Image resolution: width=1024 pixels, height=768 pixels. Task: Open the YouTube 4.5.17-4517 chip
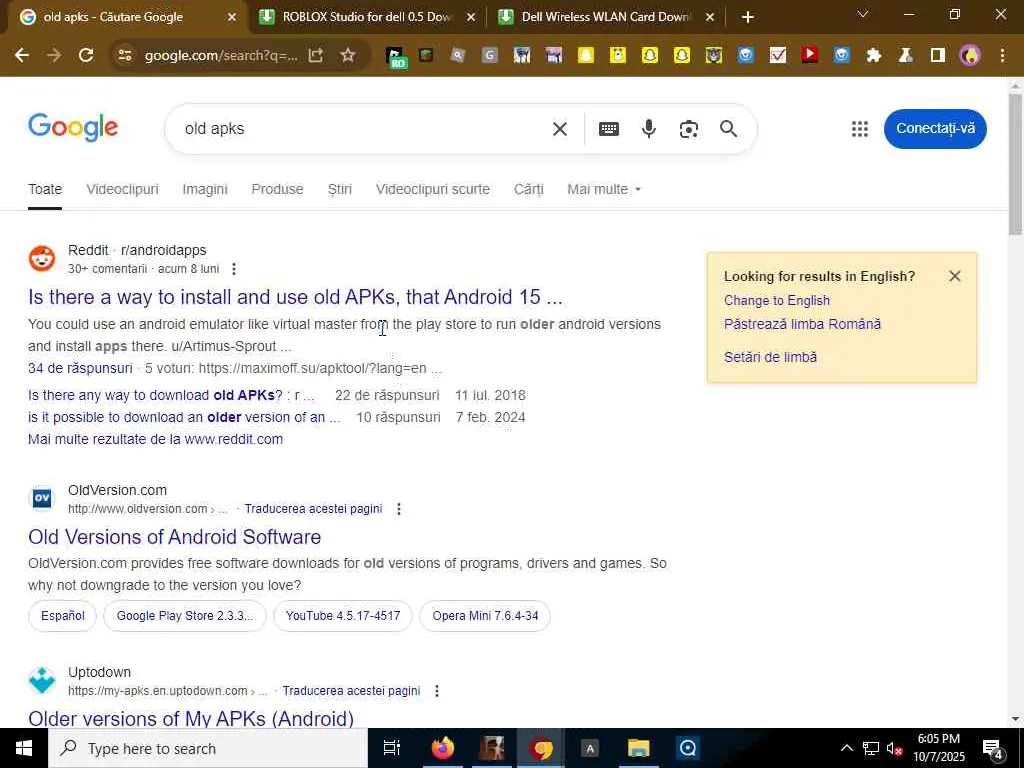(x=343, y=616)
